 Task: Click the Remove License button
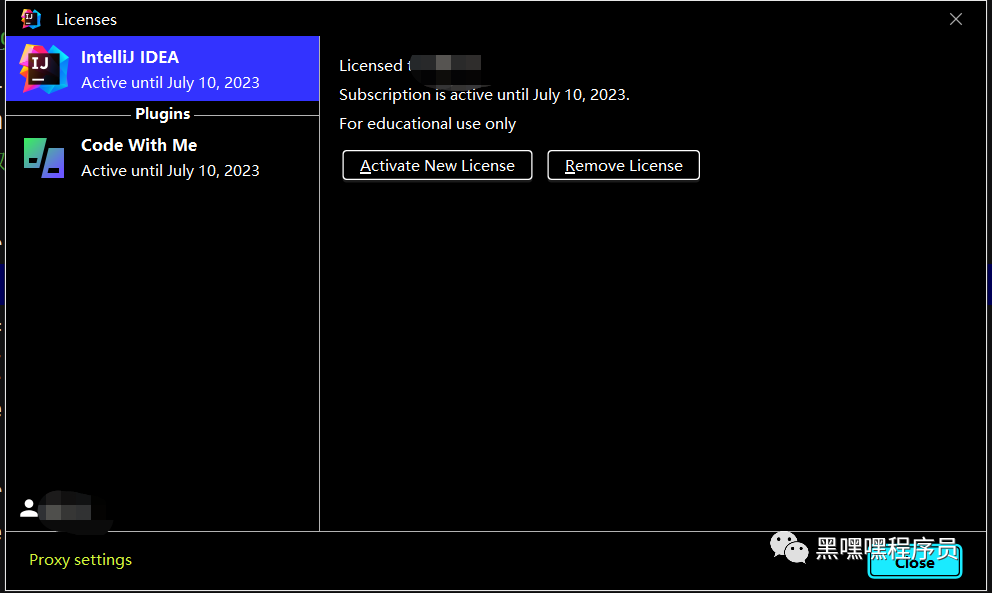click(623, 165)
